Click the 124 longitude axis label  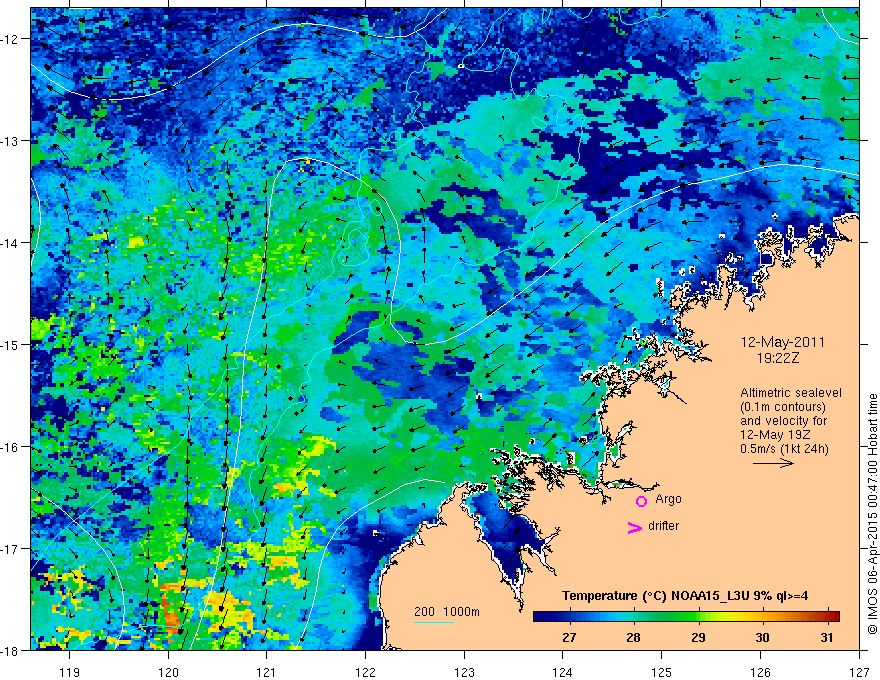point(563,672)
